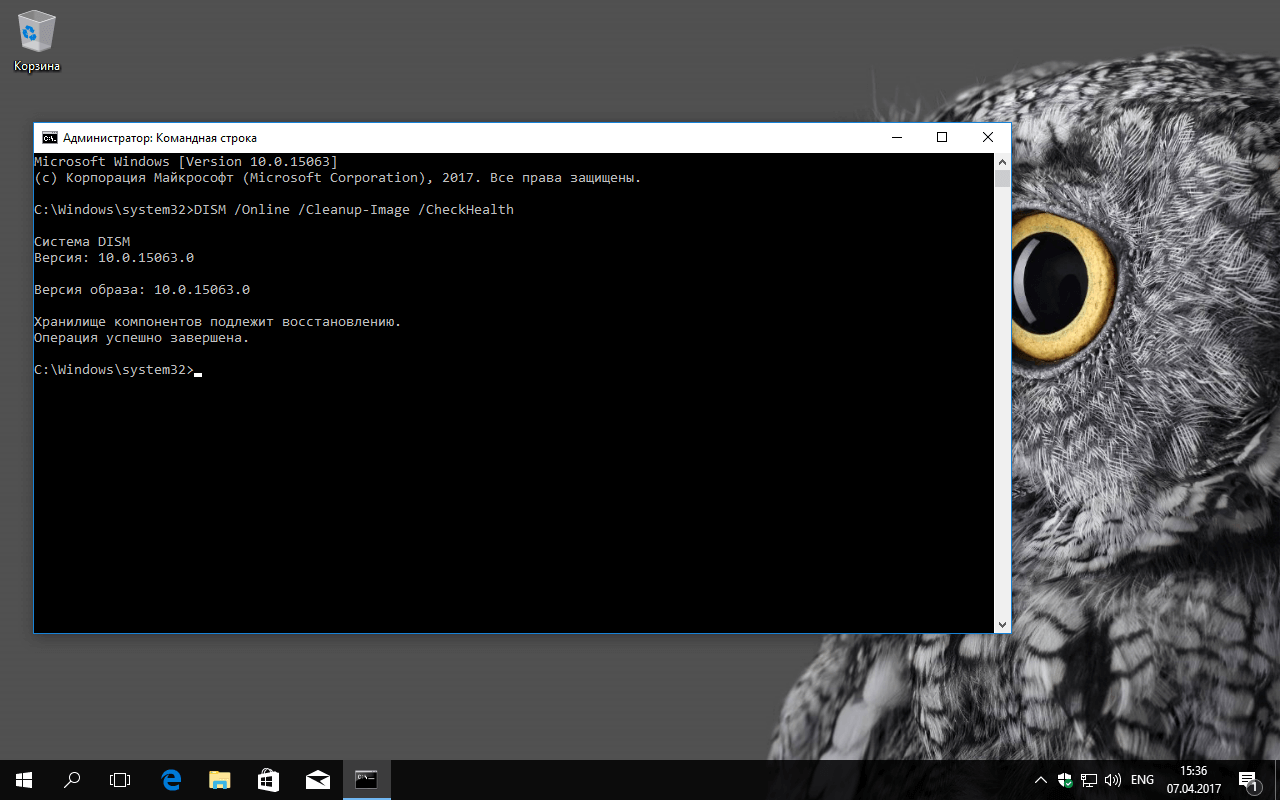Screen dimensions: 1280x800
Task: Open the volume control speaker icon
Action: [x=1113, y=780]
